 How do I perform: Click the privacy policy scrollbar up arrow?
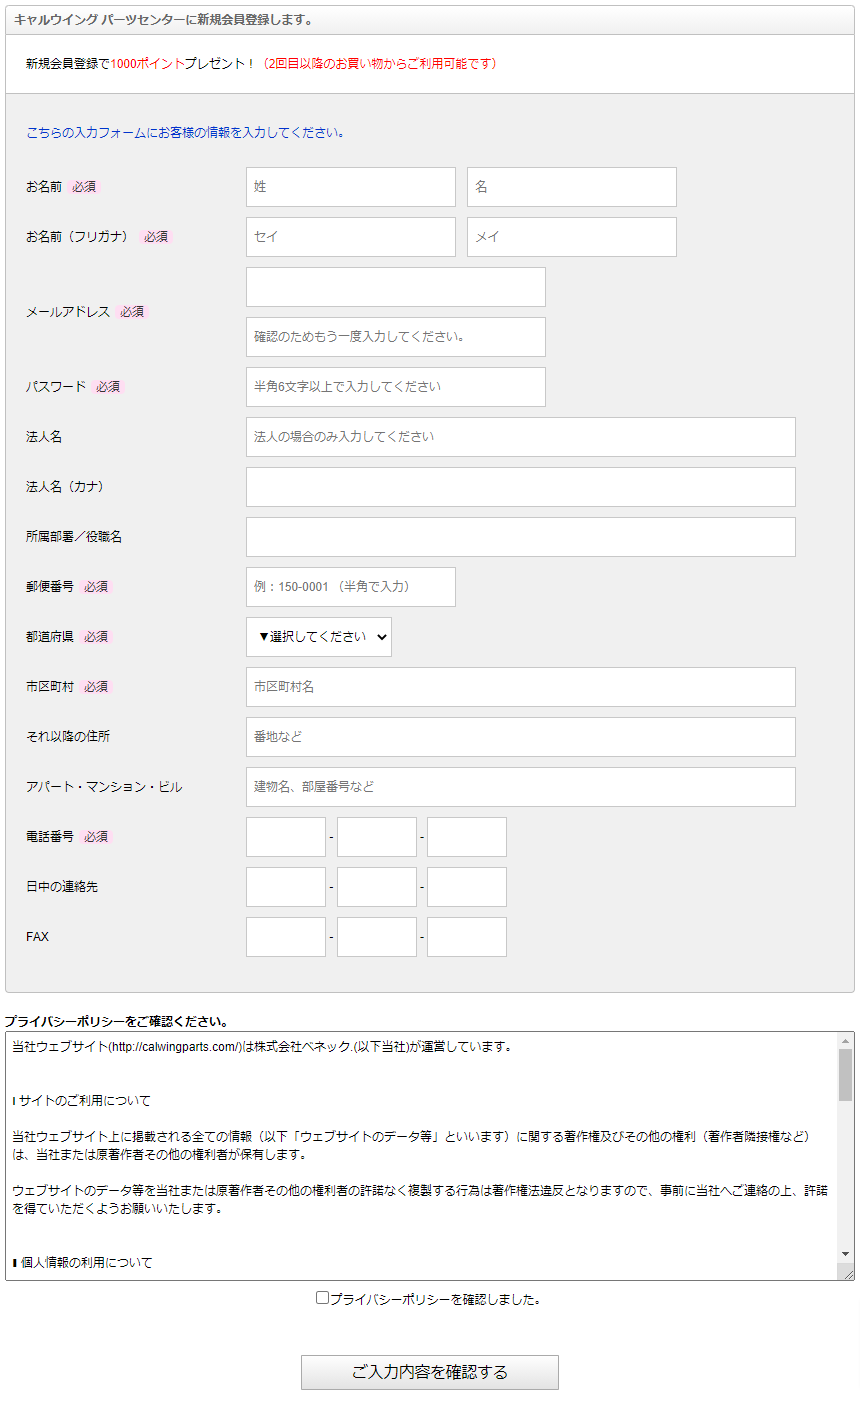pos(846,1041)
